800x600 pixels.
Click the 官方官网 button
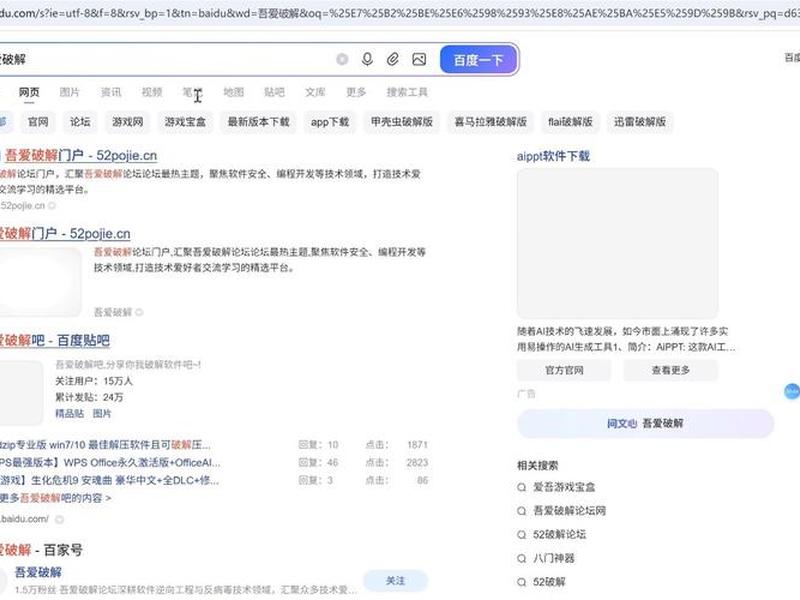pos(564,370)
